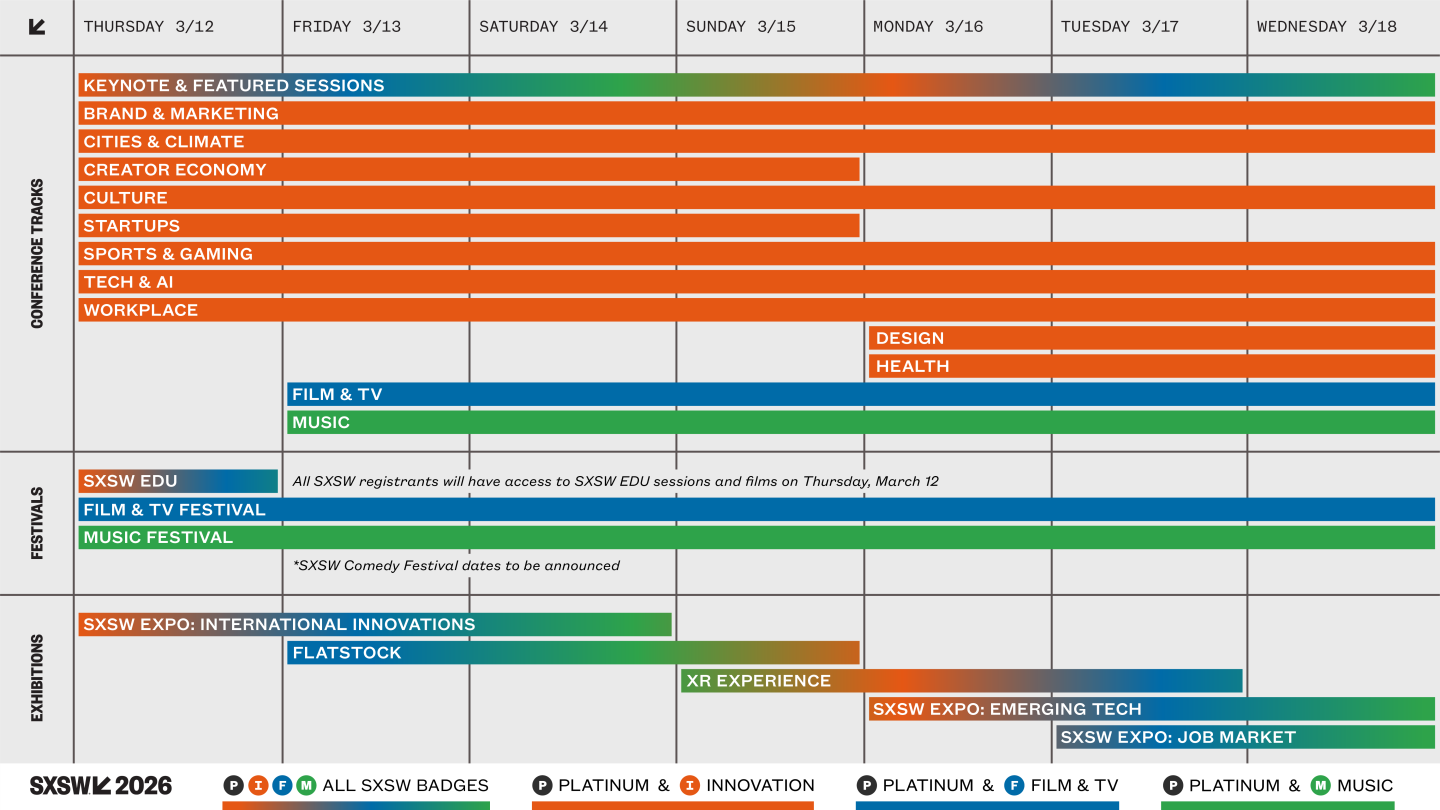The height and width of the screenshot is (810, 1440).
Task: Open the Brand & Marketing track bar
Action: [757, 113]
